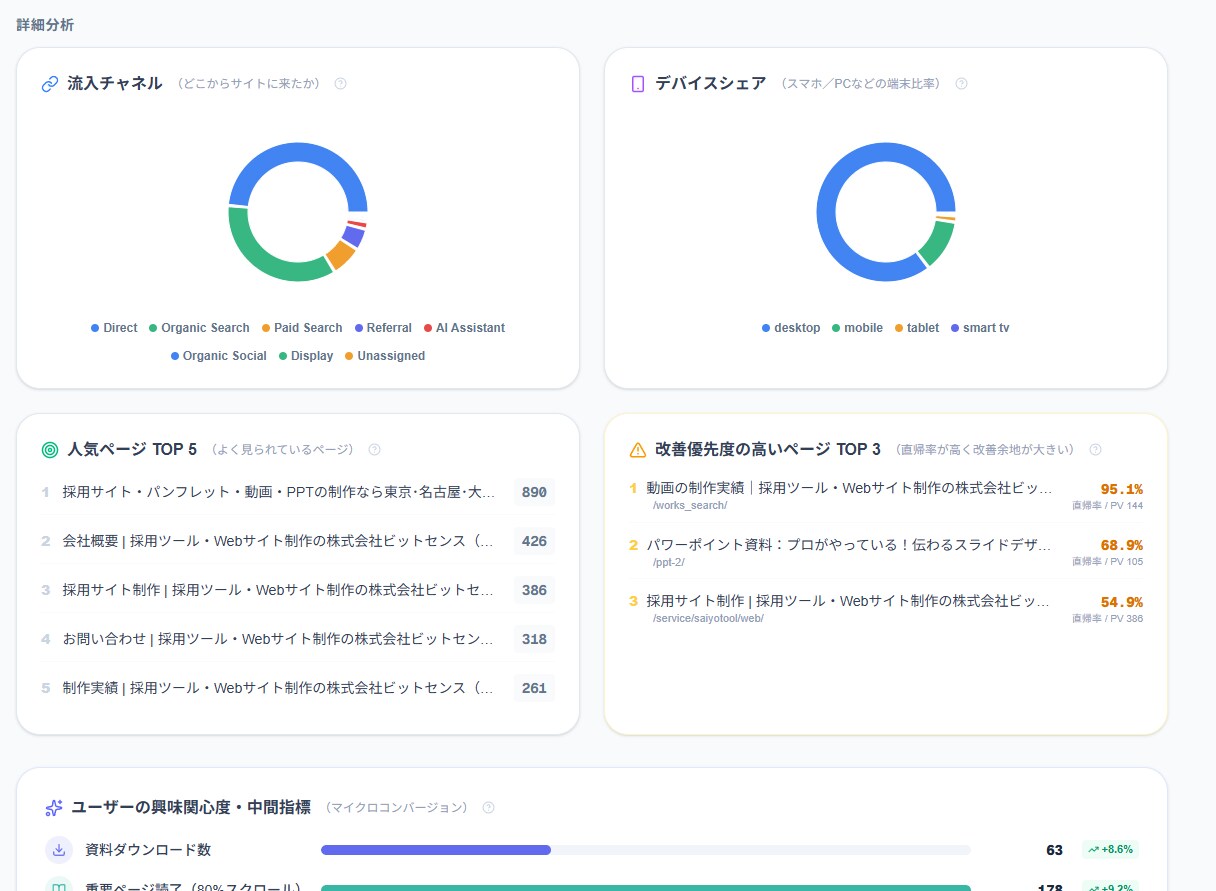
Task: Toggle Referral legend item
Action: tap(383, 328)
